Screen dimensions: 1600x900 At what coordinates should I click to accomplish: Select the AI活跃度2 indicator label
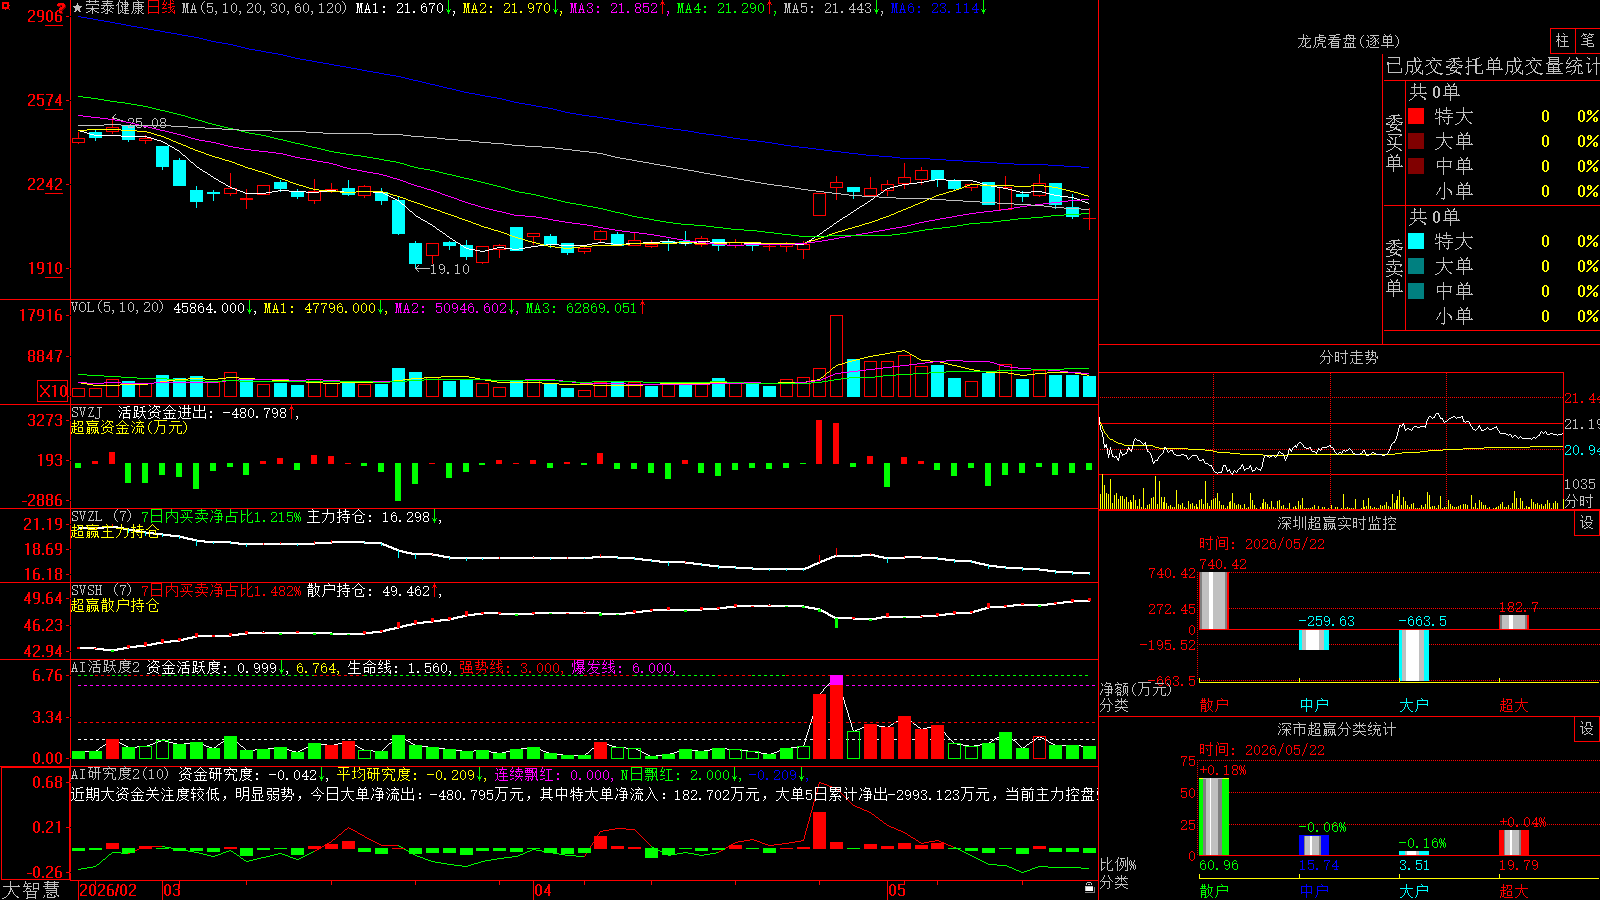106,667
